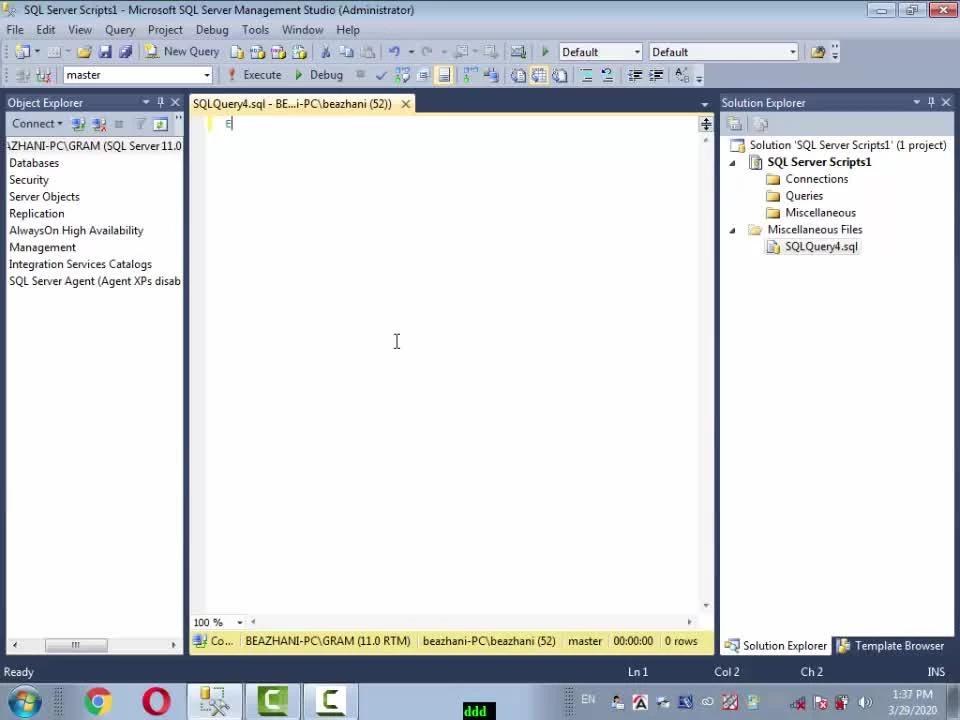Undo the last action in toolbar
Viewport: 960px width, 720px height.
(x=394, y=52)
